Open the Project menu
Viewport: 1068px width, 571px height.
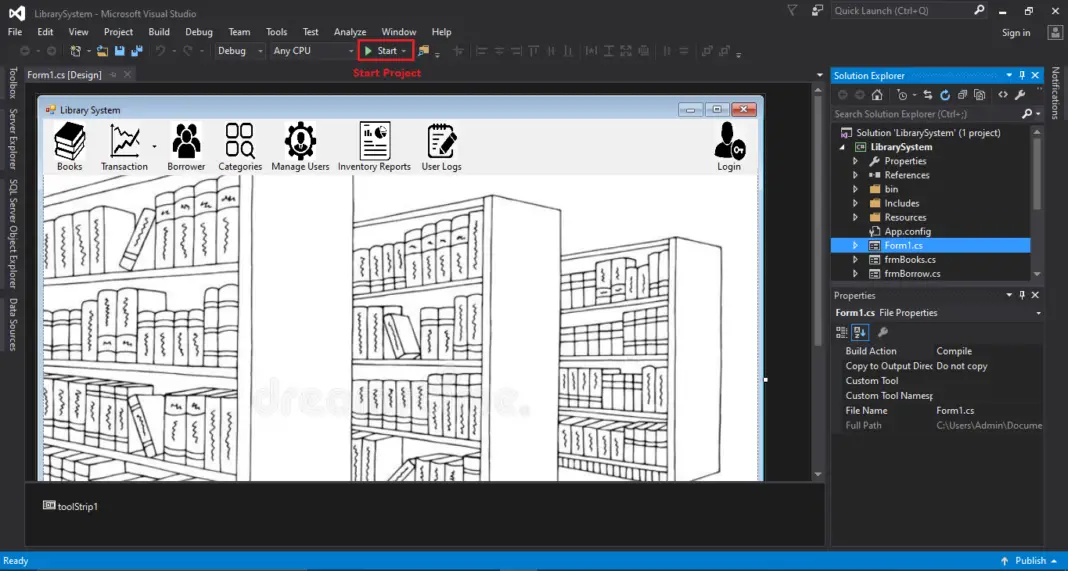tap(119, 32)
